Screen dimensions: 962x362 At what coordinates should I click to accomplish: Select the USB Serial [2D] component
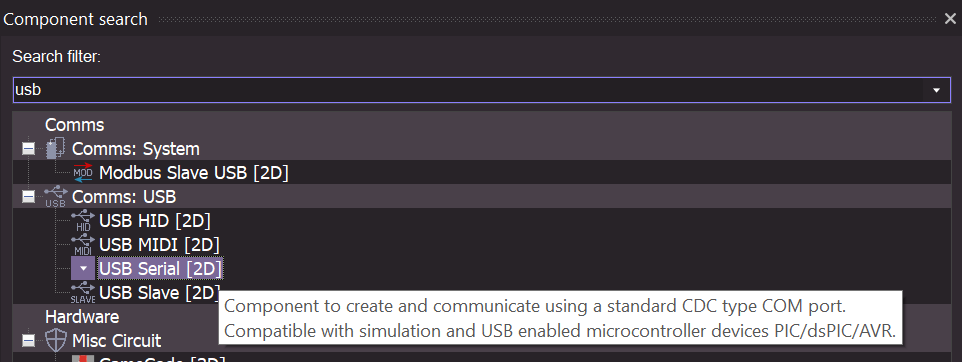(160, 268)
